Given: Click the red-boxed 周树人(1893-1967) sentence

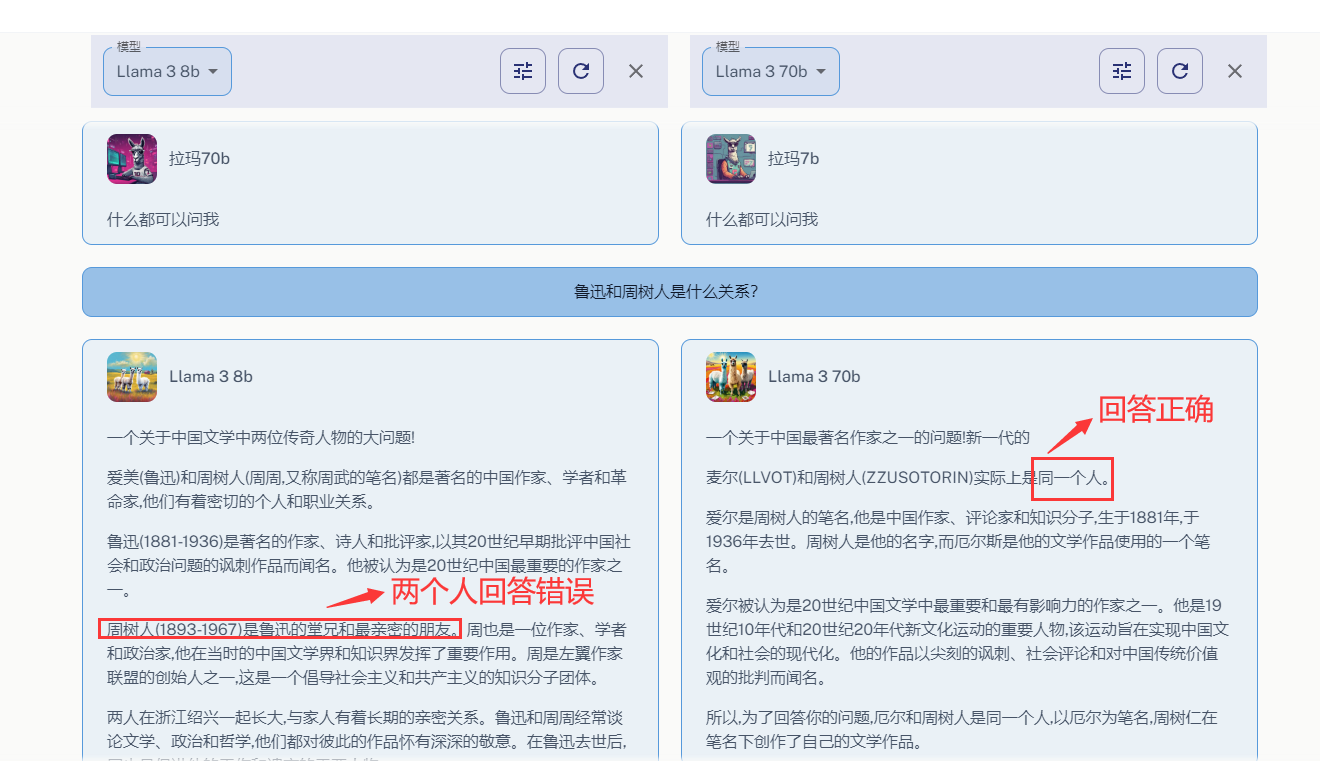Looking at the screenshot, I should tap(280, 629).
